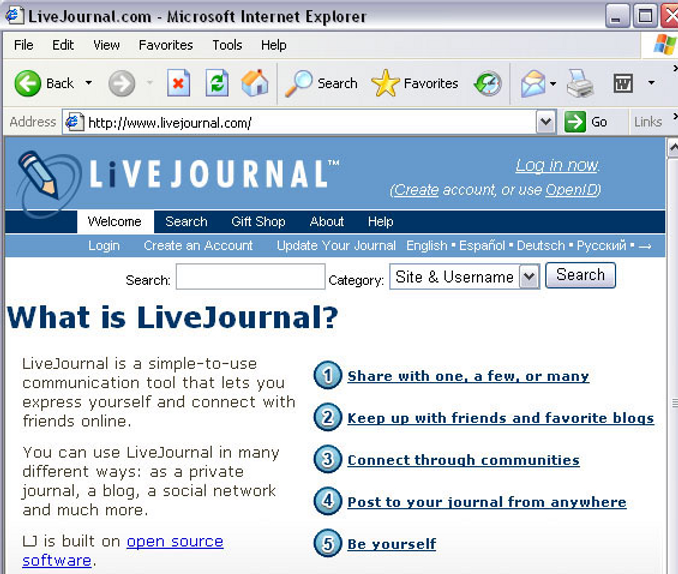
Task: Open the File menu
Action: [x=23, y=45]
